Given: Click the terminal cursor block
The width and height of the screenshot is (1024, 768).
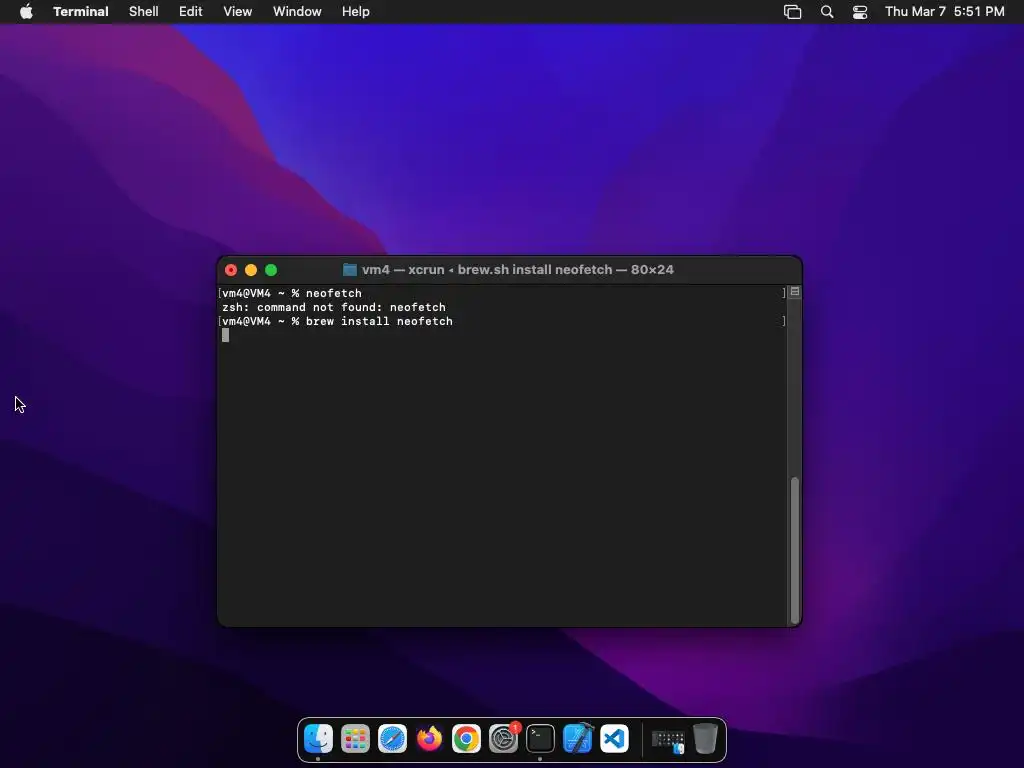Looking at the screenshot, I should coord(225,335).
